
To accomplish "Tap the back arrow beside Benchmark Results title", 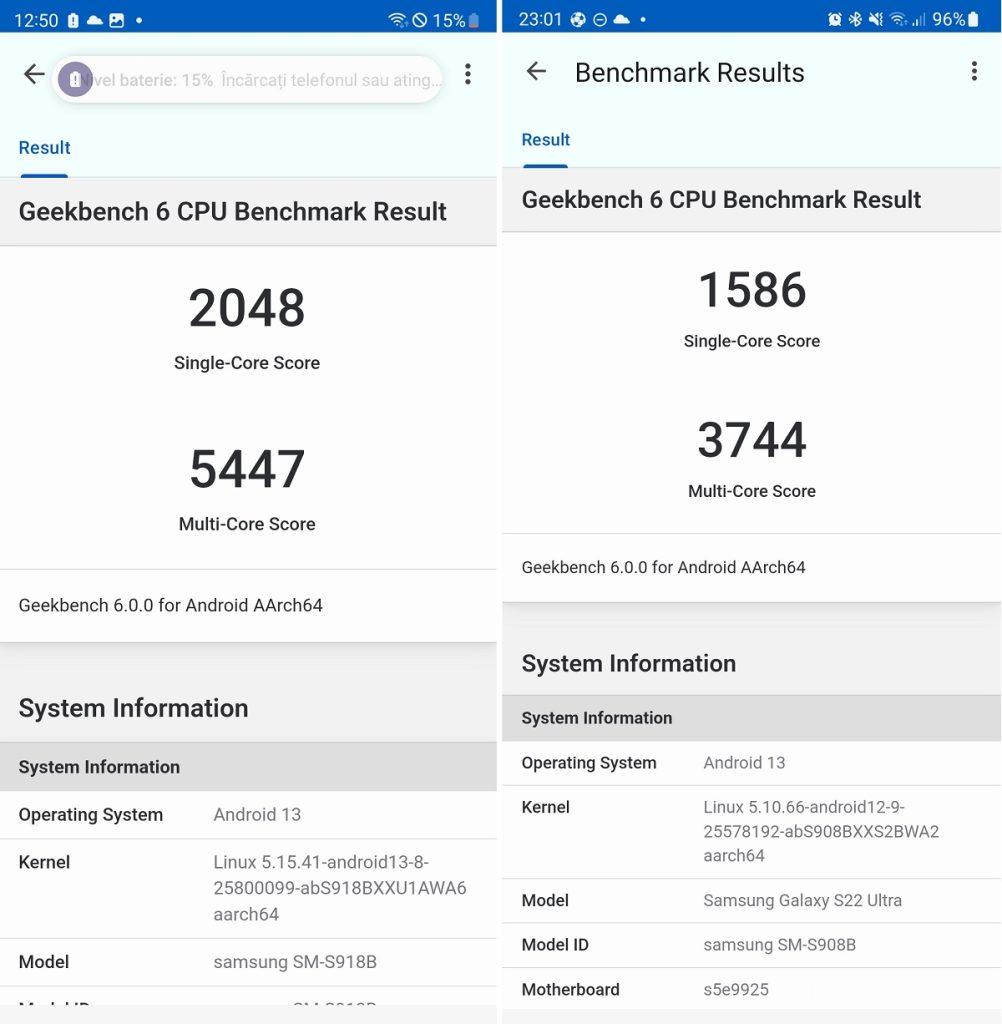I will tap(536, 71).
